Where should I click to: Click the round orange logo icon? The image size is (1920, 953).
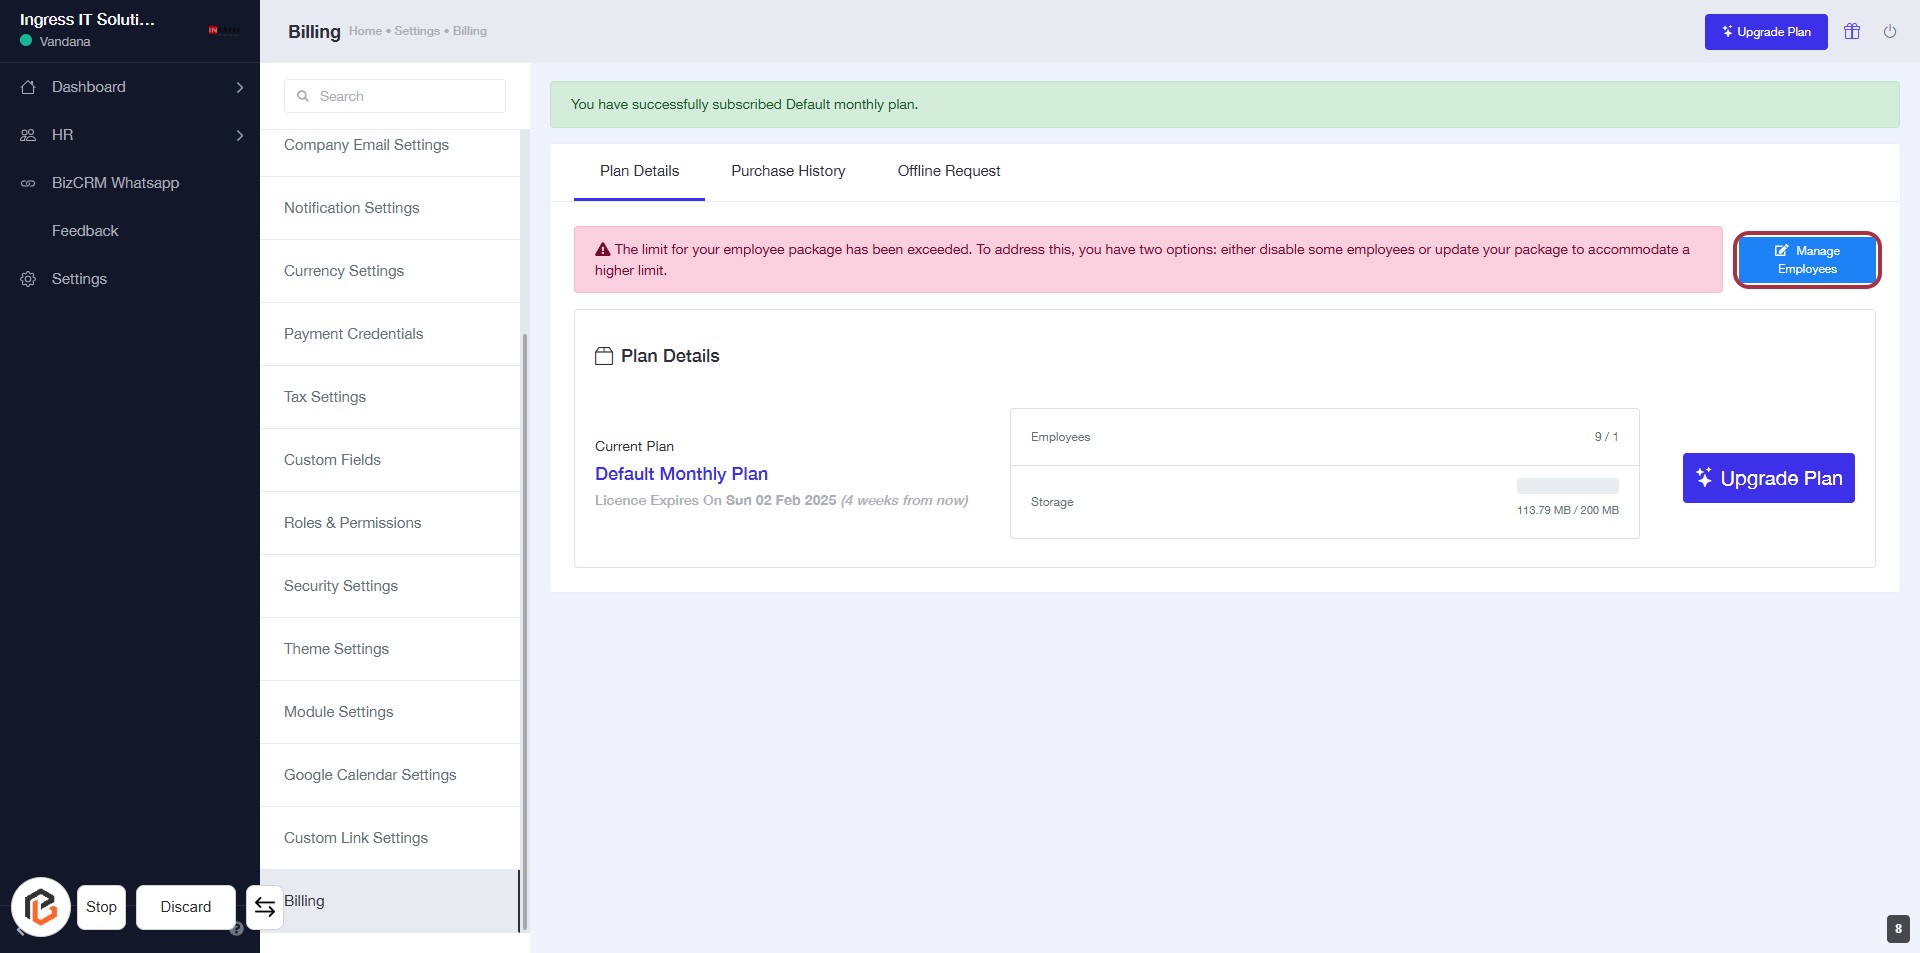[x=41, y=907]
